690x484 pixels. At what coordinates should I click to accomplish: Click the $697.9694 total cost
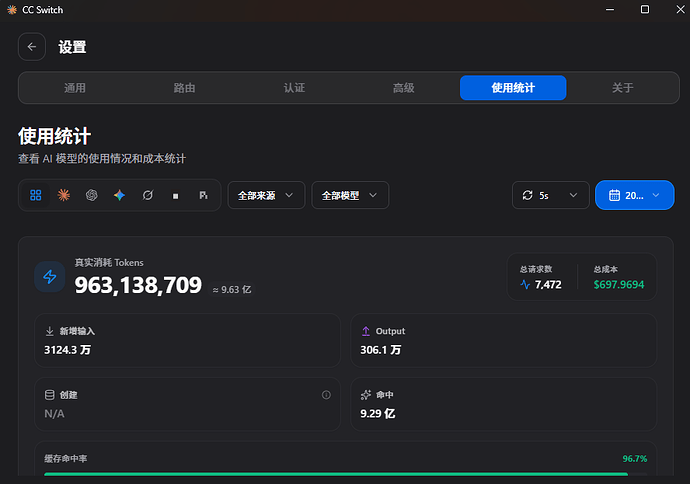(x=619, y=285)
